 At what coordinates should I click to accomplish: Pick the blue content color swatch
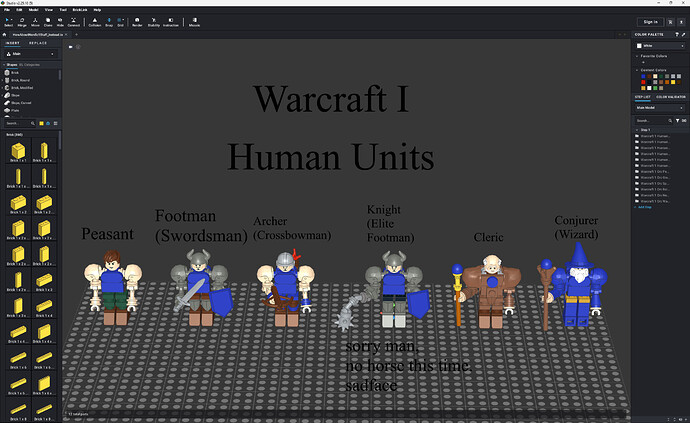click(643, 76)
